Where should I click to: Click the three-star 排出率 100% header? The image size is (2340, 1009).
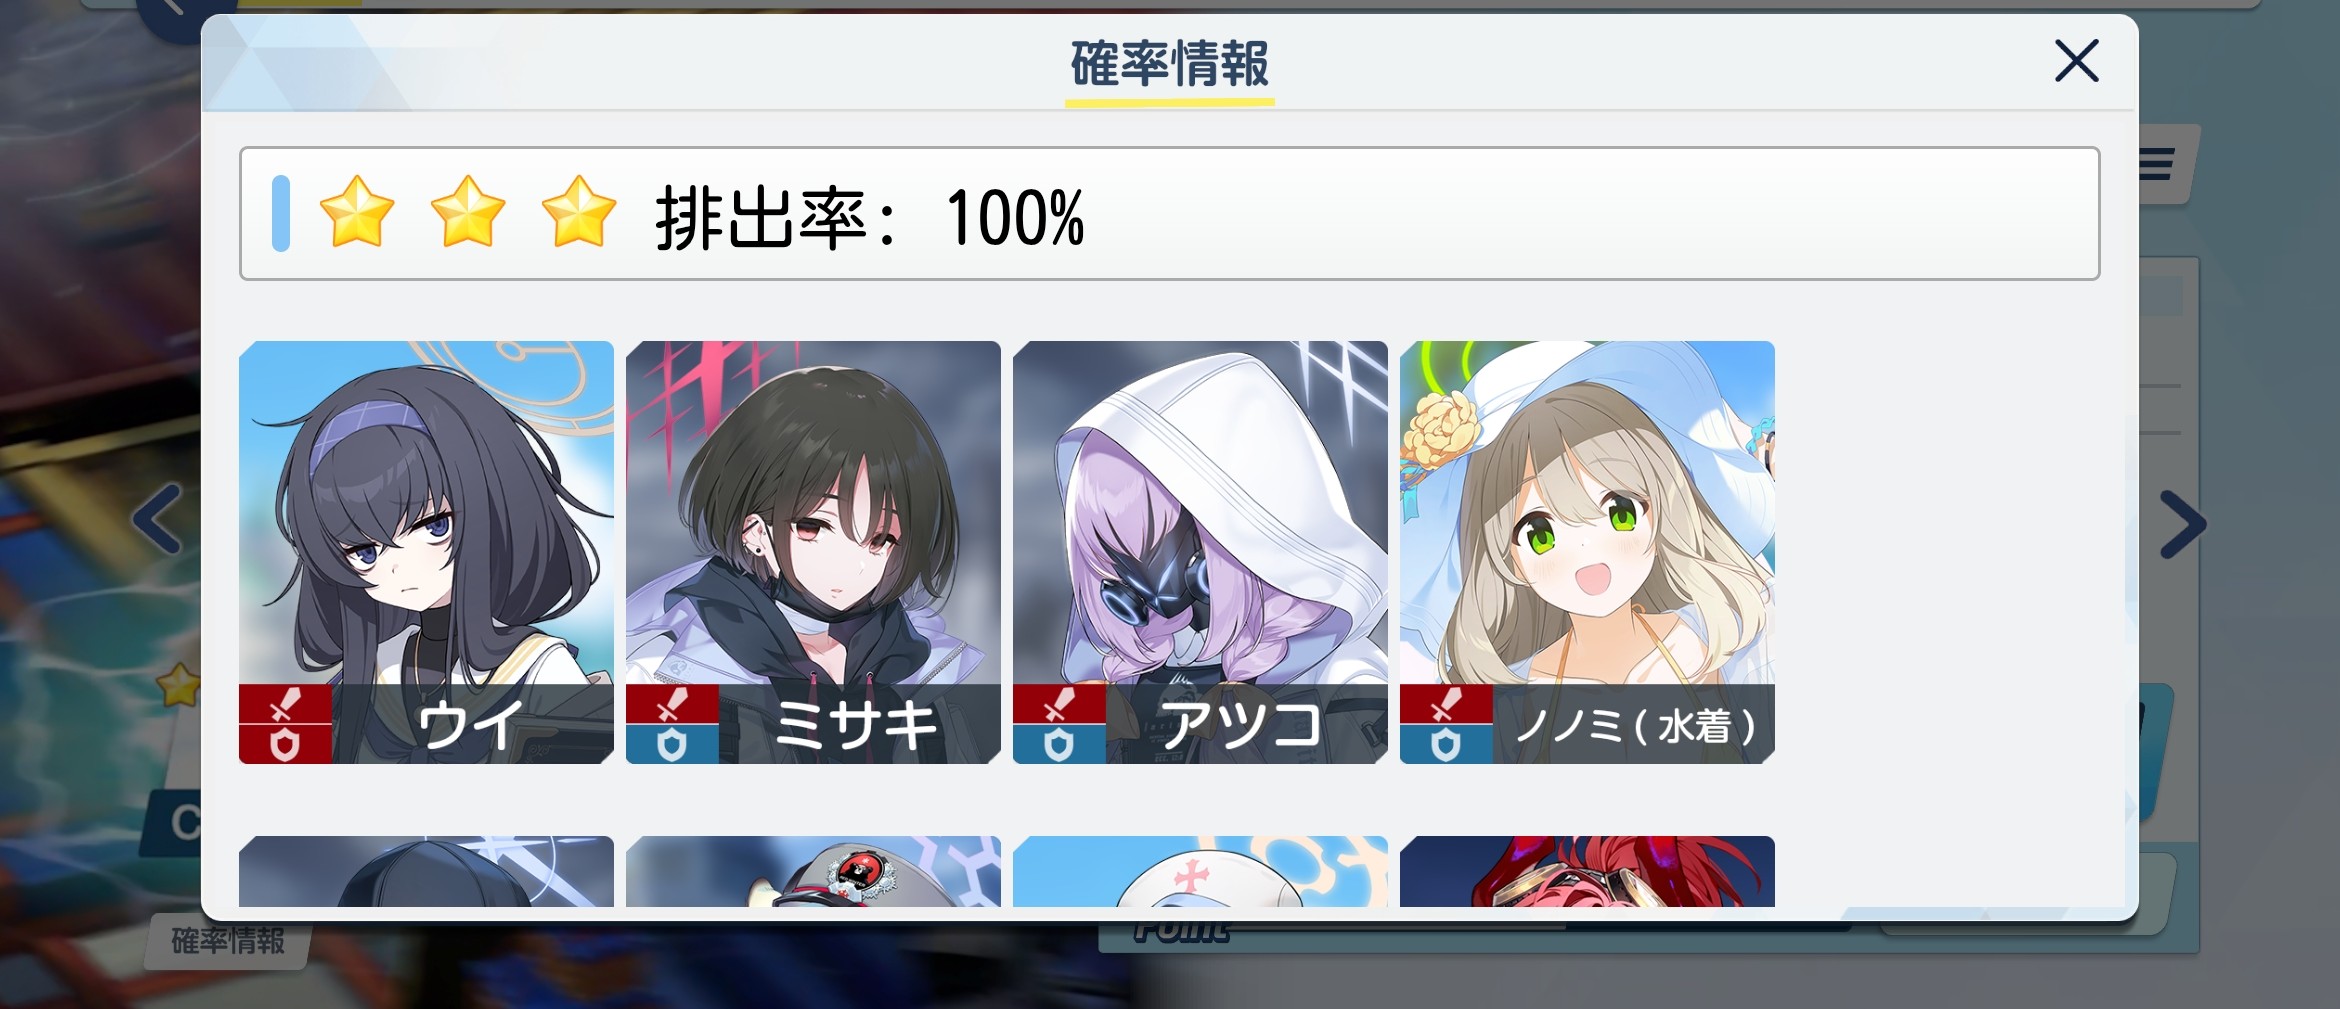point(1169,213)
